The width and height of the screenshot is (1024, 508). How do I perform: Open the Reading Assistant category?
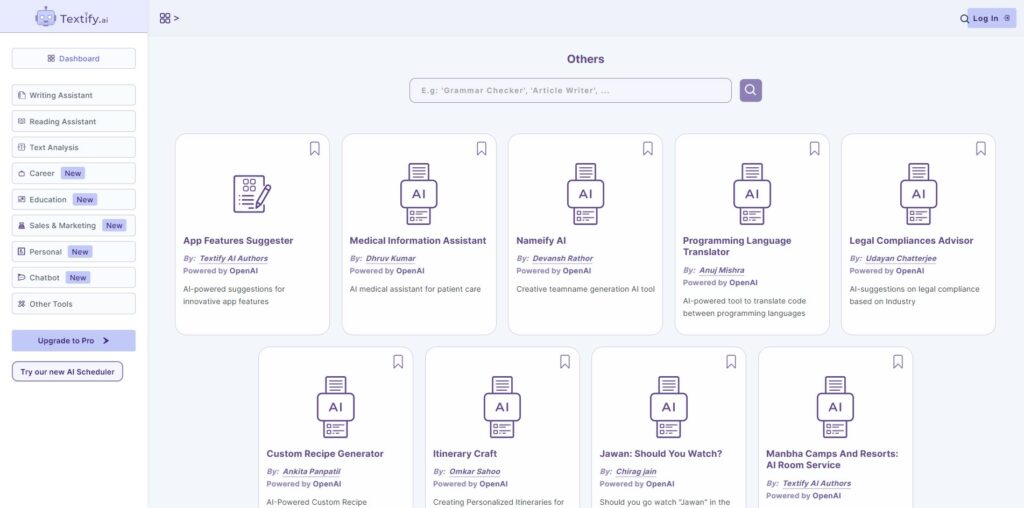(x=74, y=121)
